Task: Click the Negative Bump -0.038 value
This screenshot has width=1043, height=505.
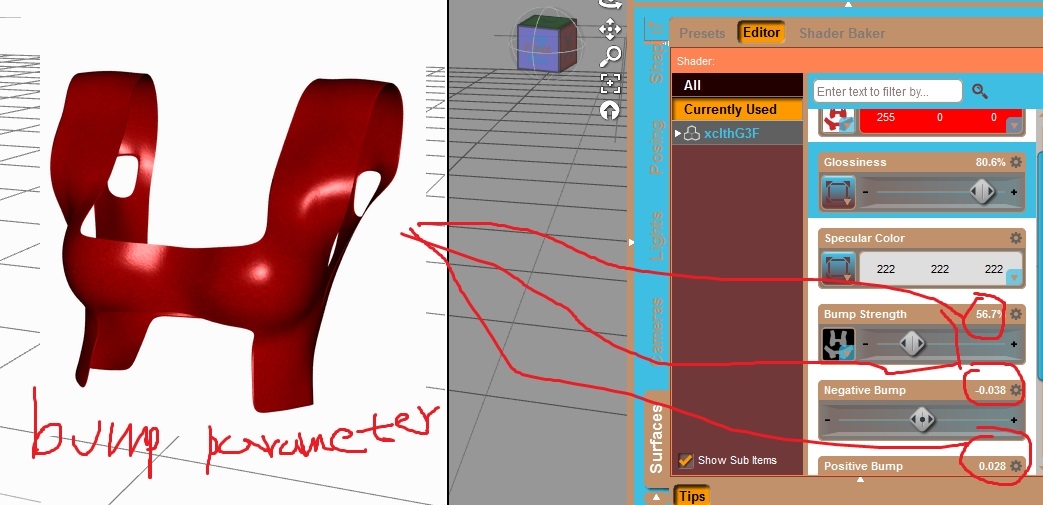Action: point(990,390)
